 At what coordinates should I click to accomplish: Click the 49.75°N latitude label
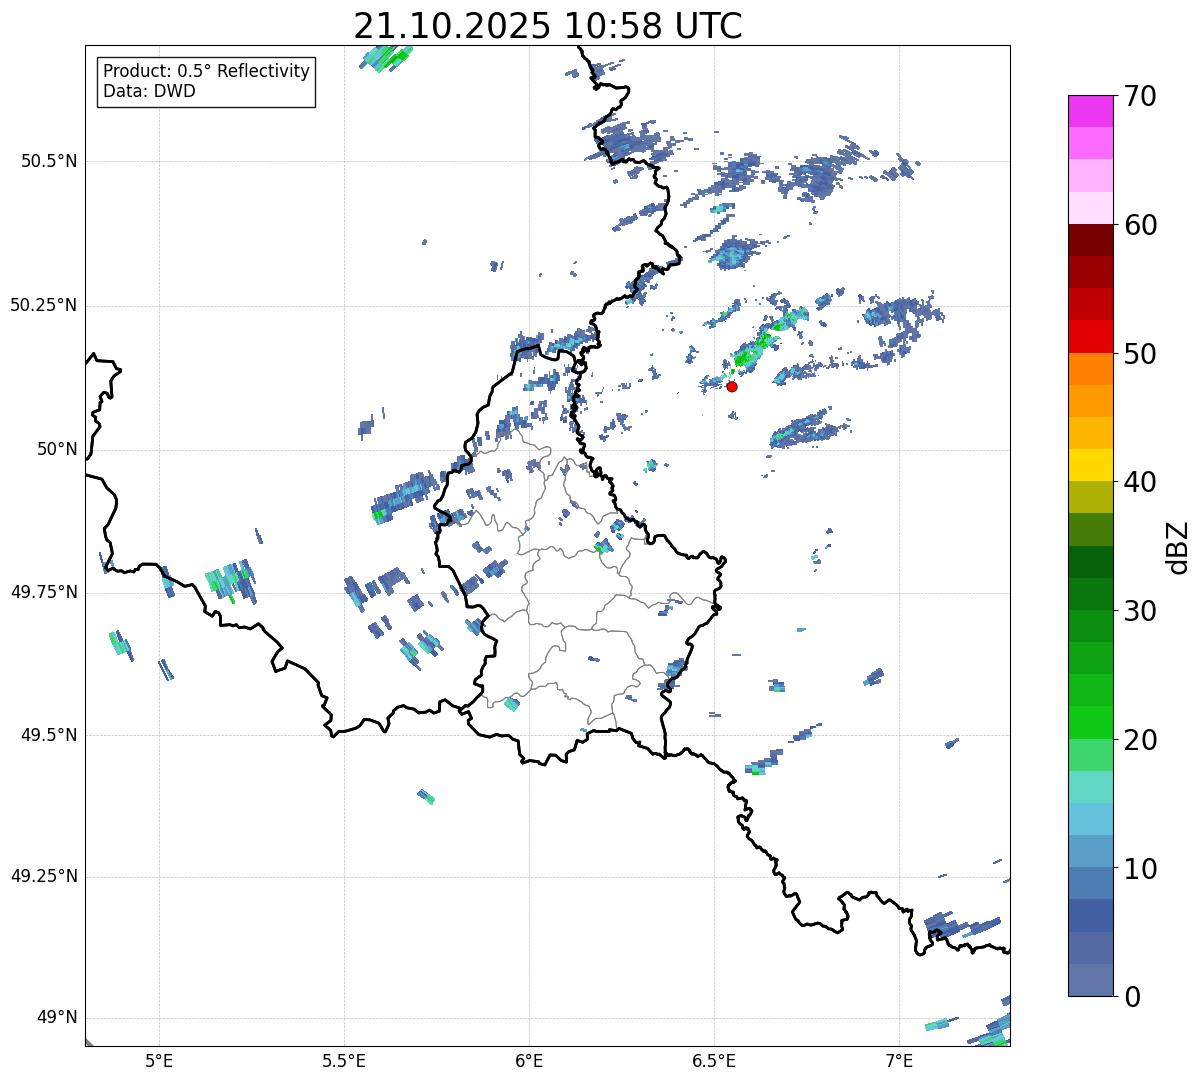tap(43, 592)
